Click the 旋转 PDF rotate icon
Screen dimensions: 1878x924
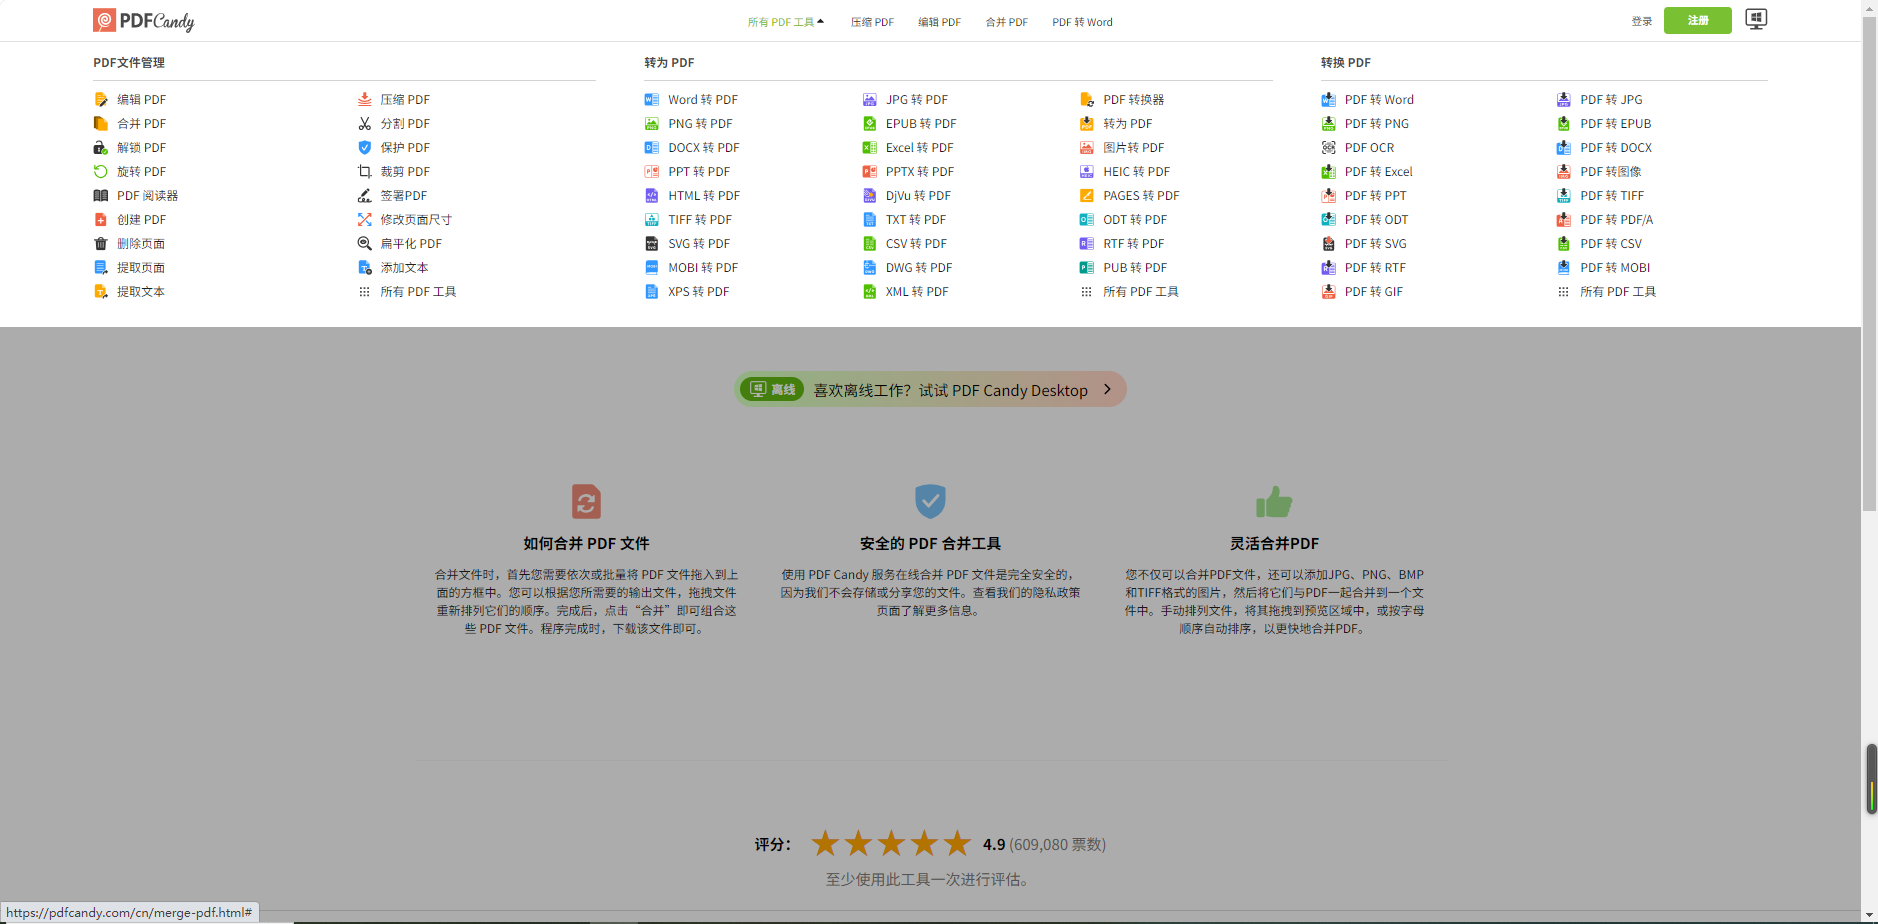[x=101, y=172]
